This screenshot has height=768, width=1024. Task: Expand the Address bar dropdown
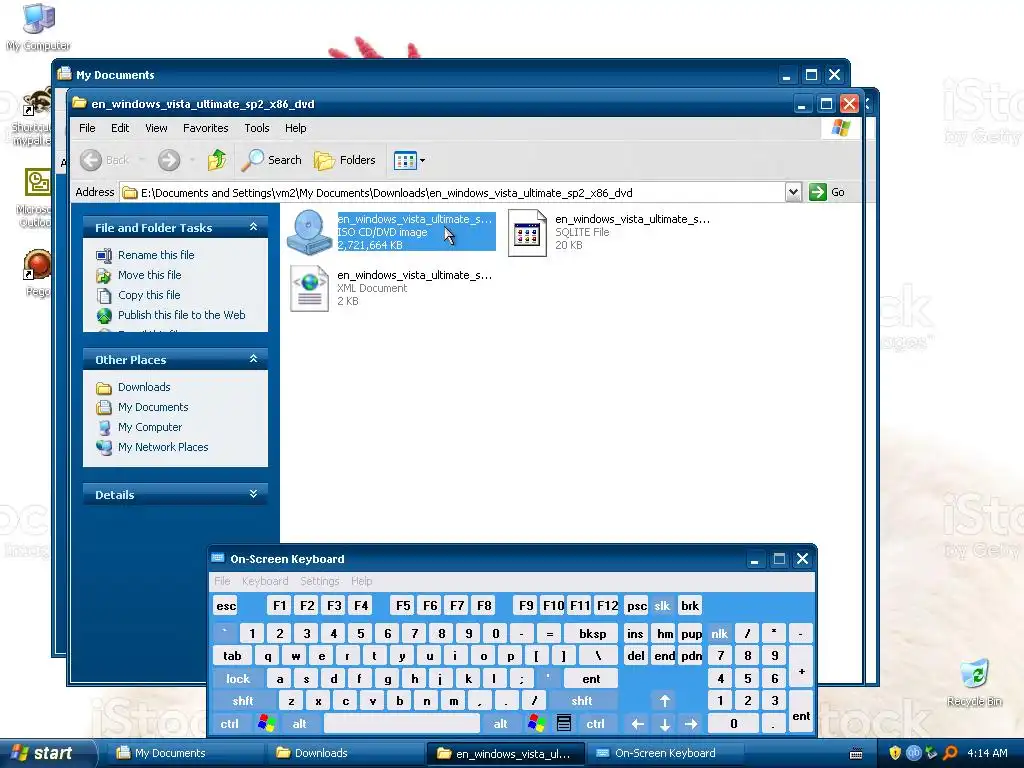click(793, 192)
